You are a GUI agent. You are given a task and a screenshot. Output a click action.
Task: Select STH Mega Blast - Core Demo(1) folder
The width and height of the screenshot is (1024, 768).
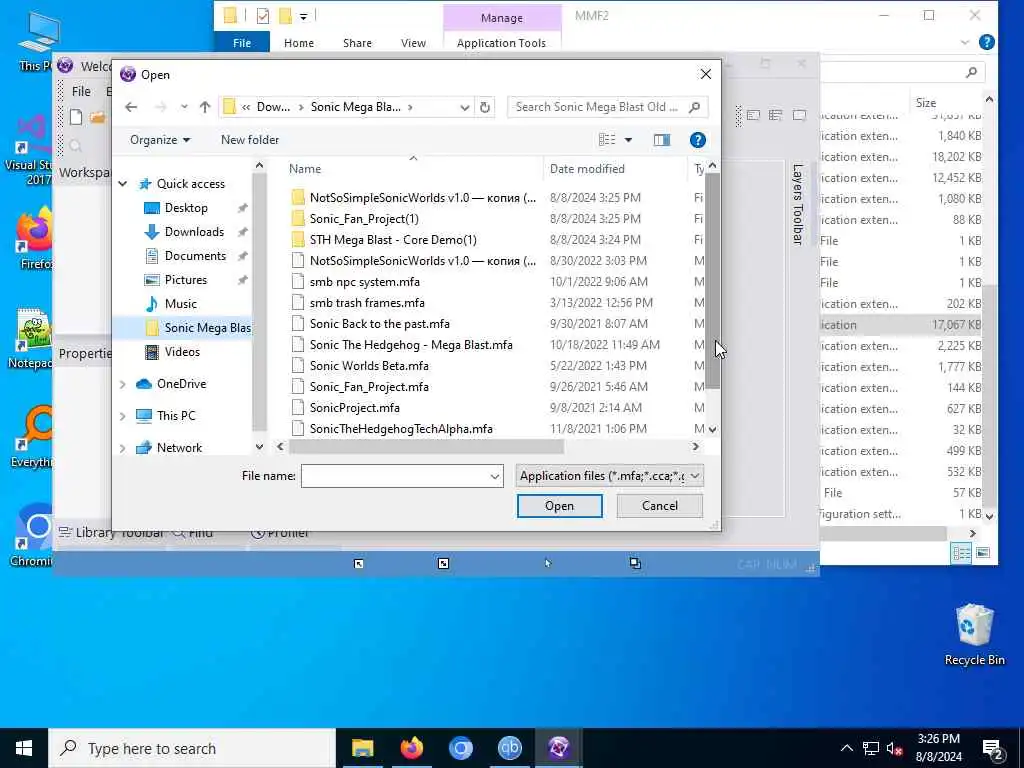point(393,240)
